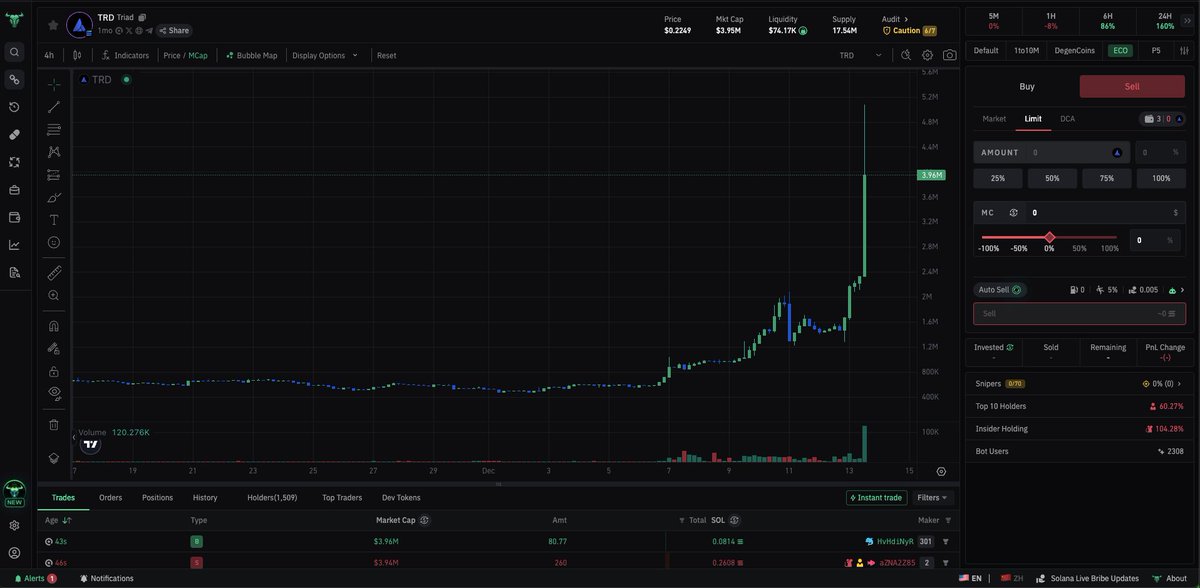Open the Indicators menu
This screenshot has height=588, width=1200.
(x=125, y=55)
